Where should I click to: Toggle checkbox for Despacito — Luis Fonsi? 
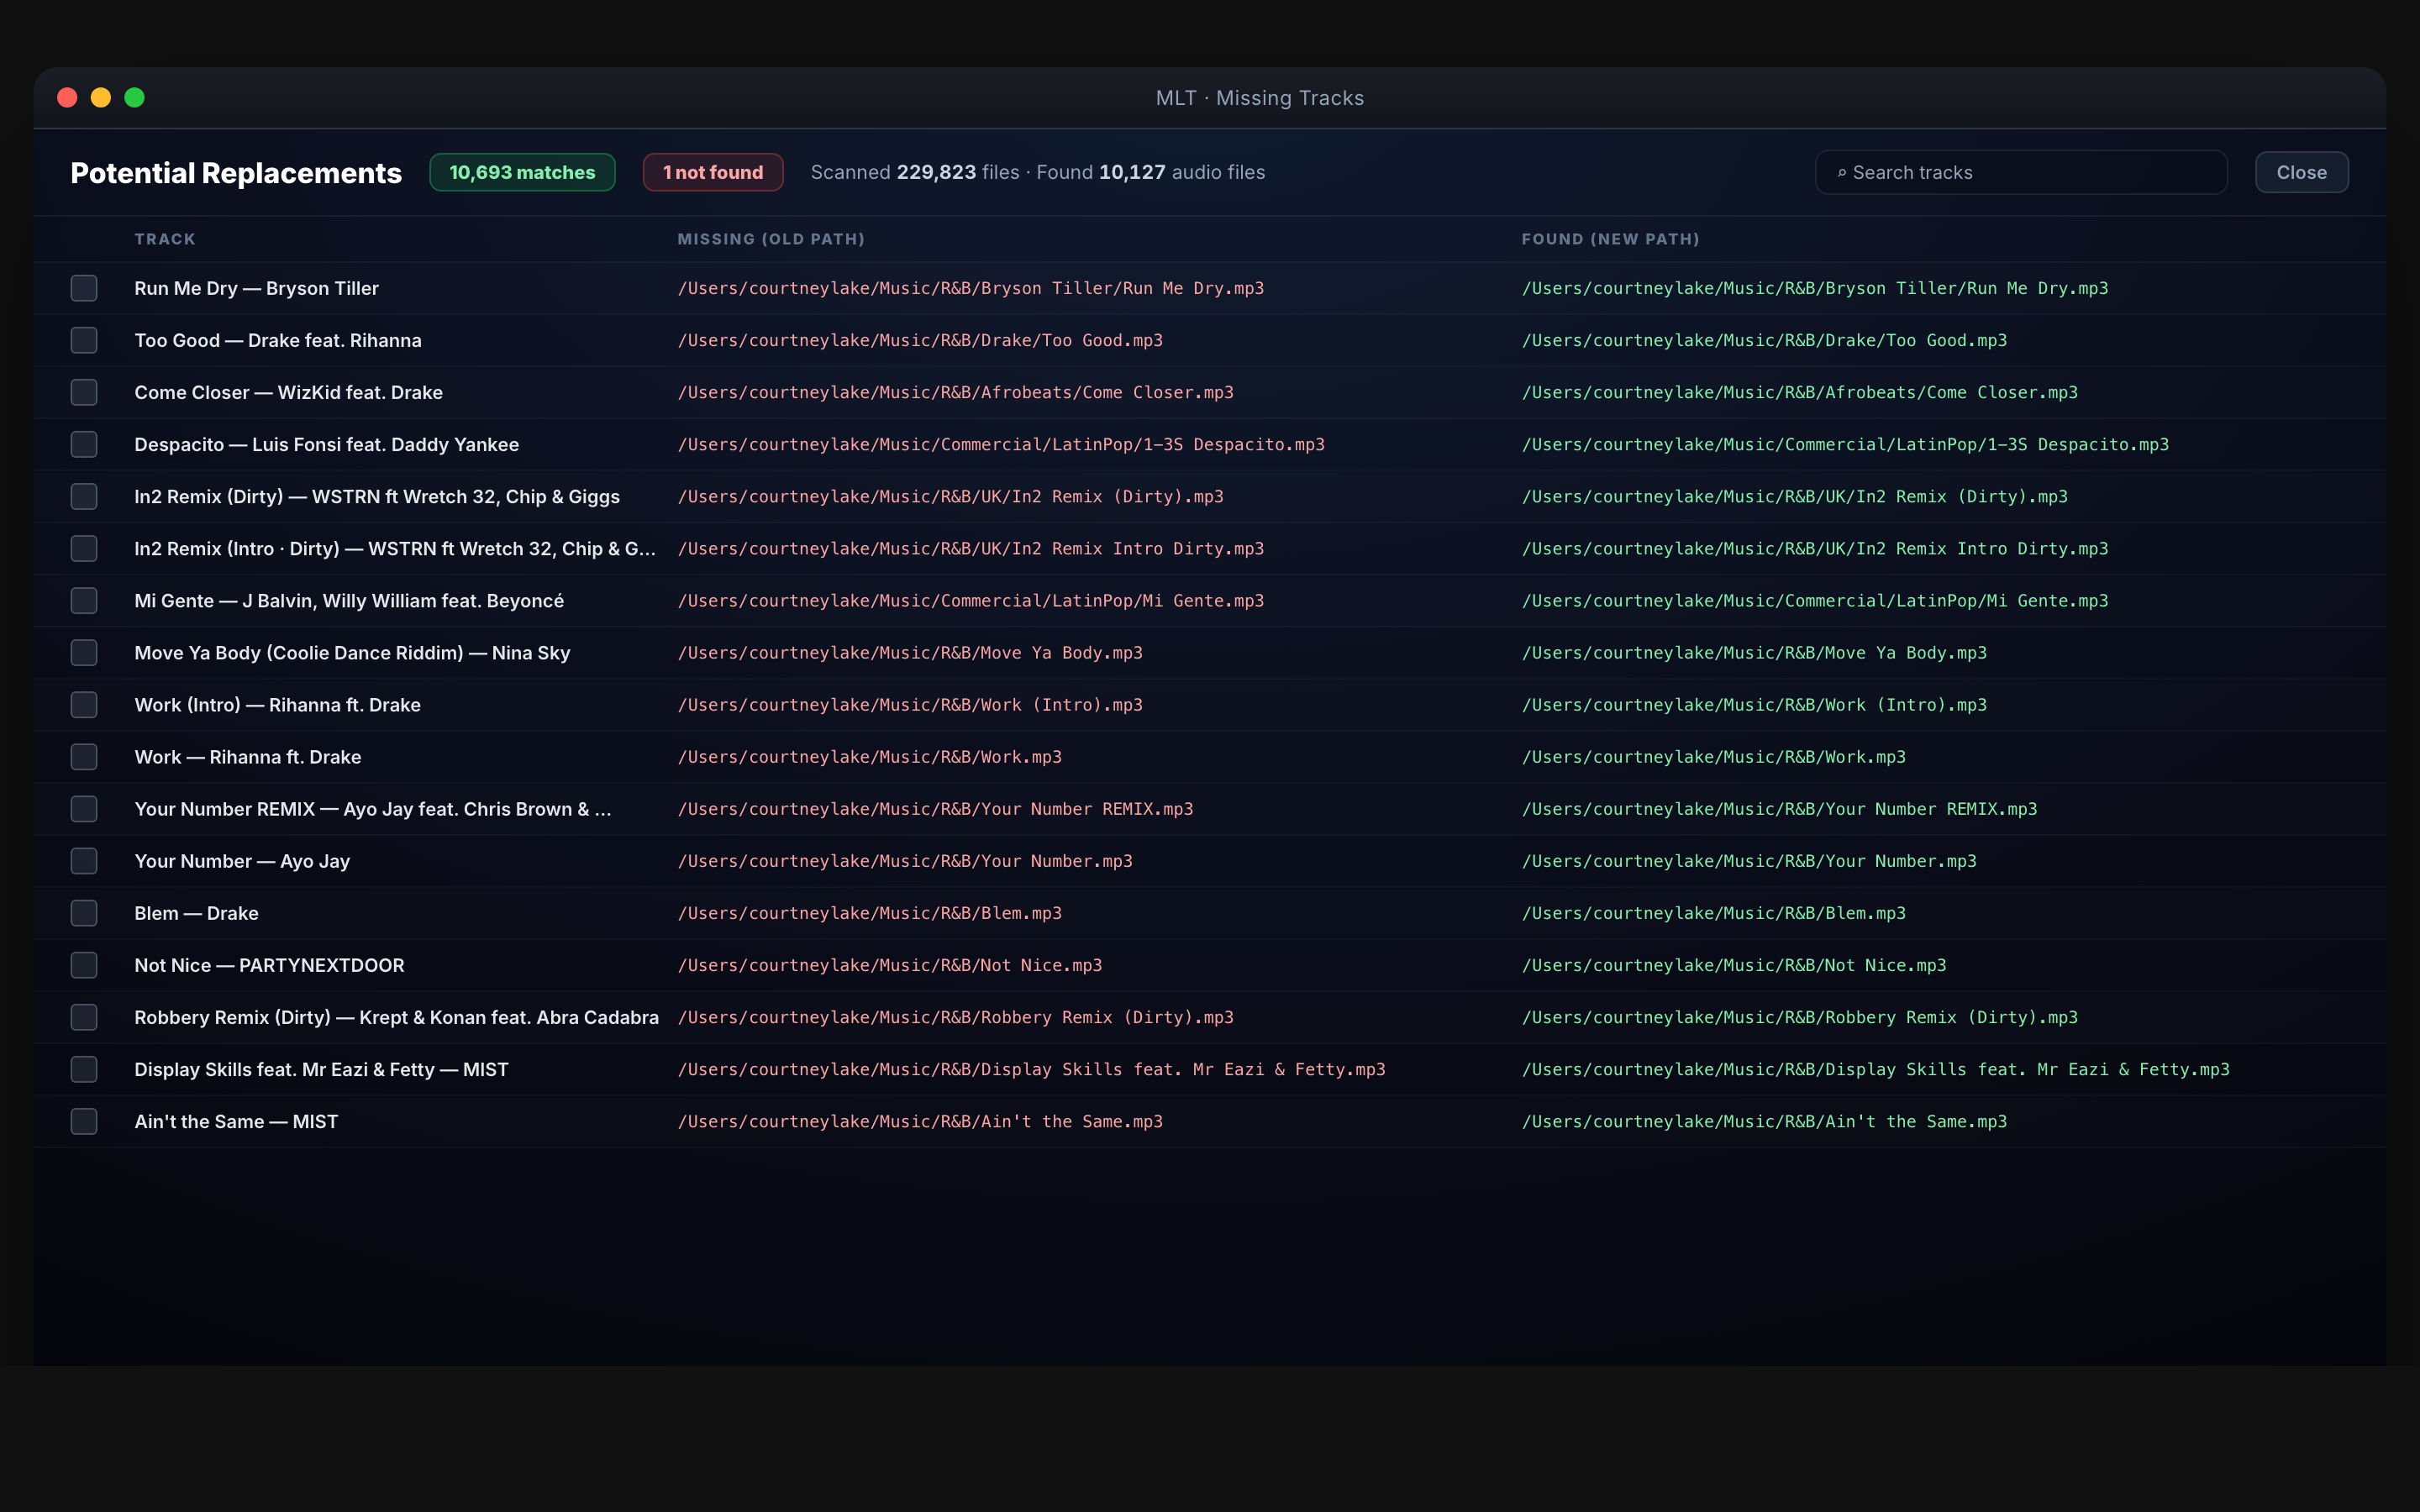[84, 444]
